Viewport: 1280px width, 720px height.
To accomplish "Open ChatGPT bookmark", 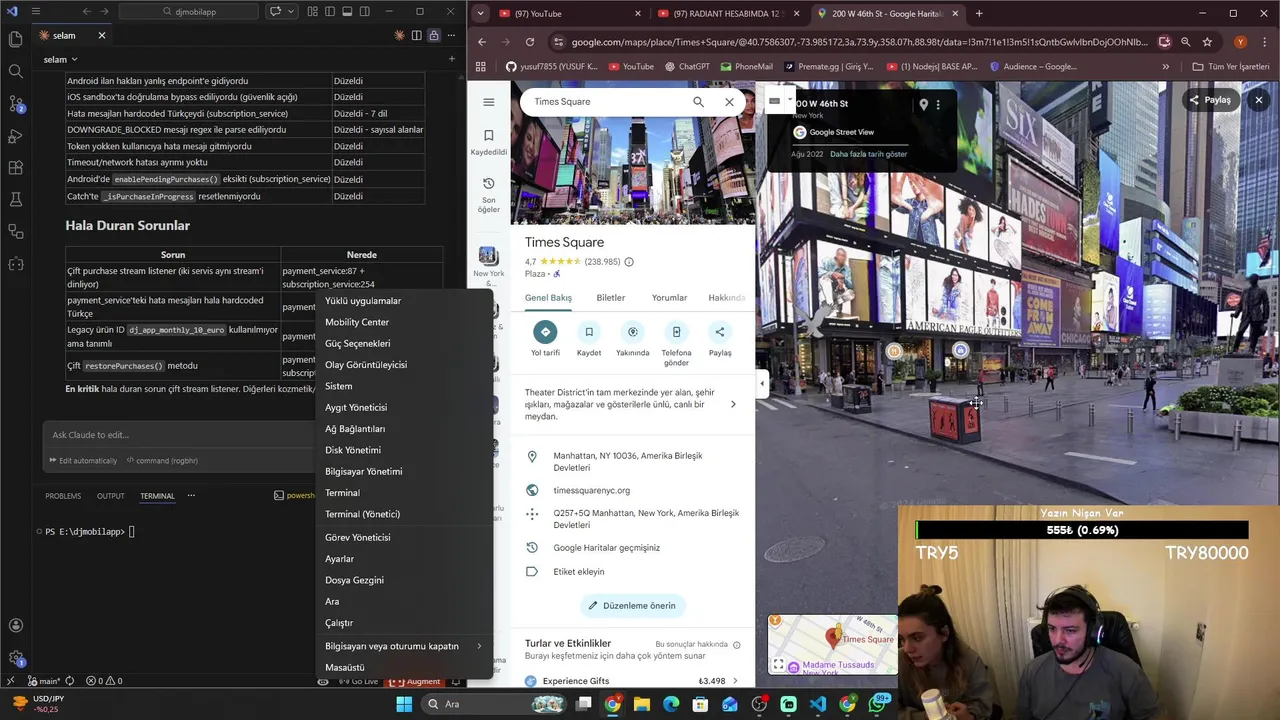I will pos(686,67).
